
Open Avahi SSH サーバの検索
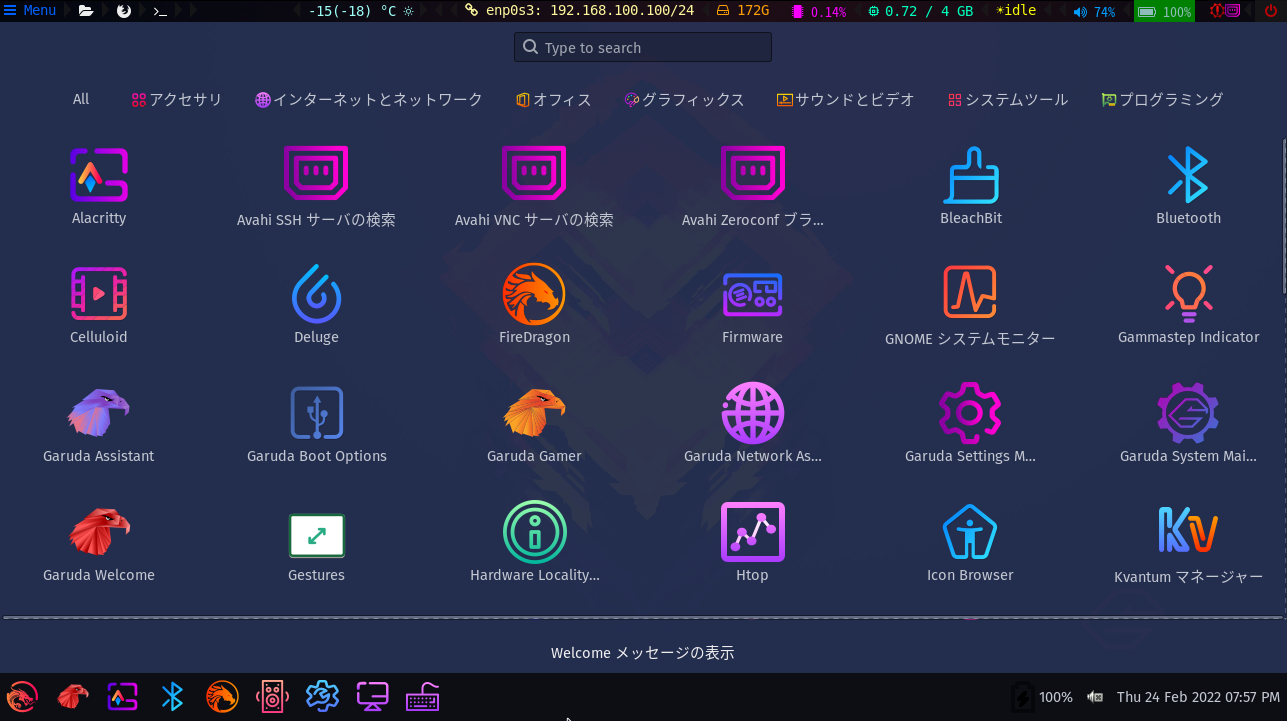tap(316, 186)
